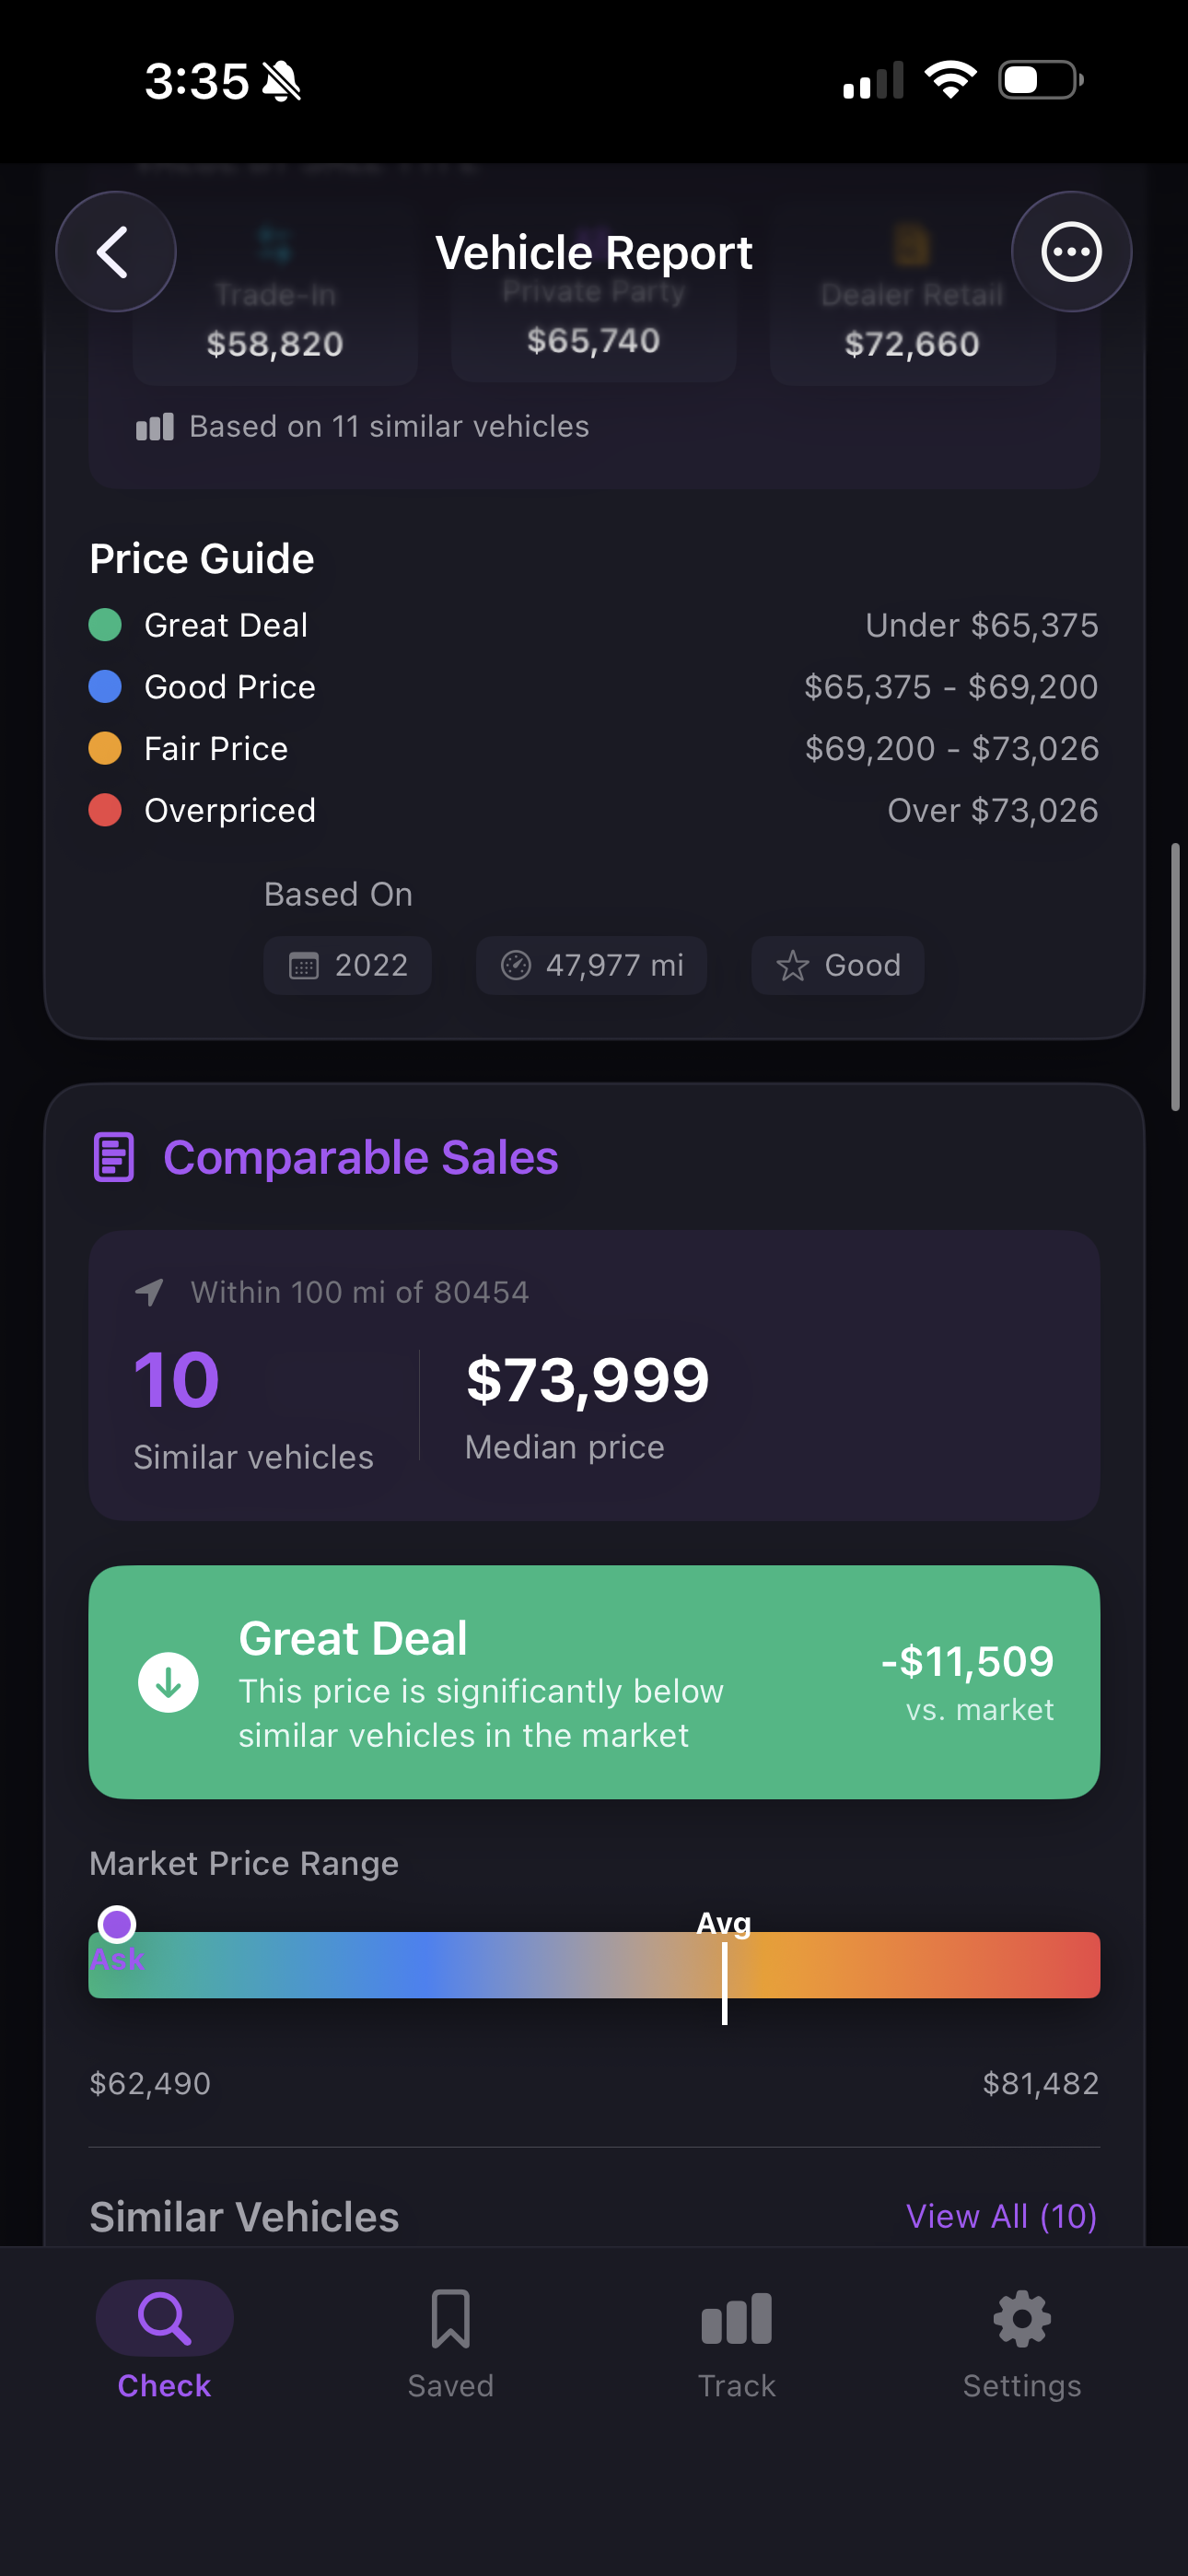Tap the Track bar chart icon

(736, 2316)
